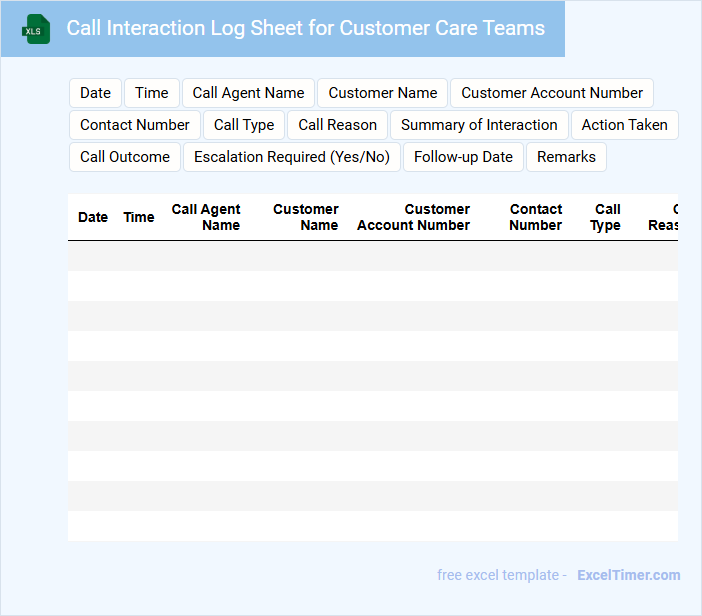Open the ExcelTimer.com link

click(x=628, y=575)
